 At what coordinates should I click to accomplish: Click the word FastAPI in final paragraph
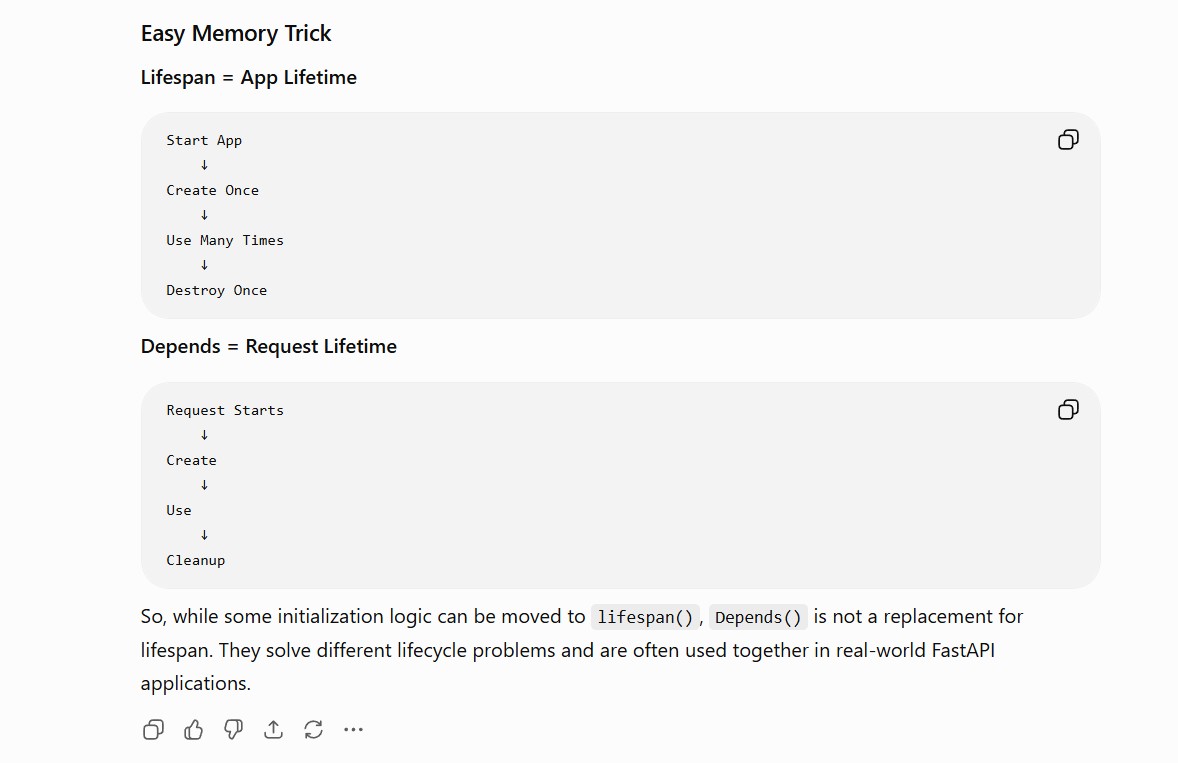963,650
